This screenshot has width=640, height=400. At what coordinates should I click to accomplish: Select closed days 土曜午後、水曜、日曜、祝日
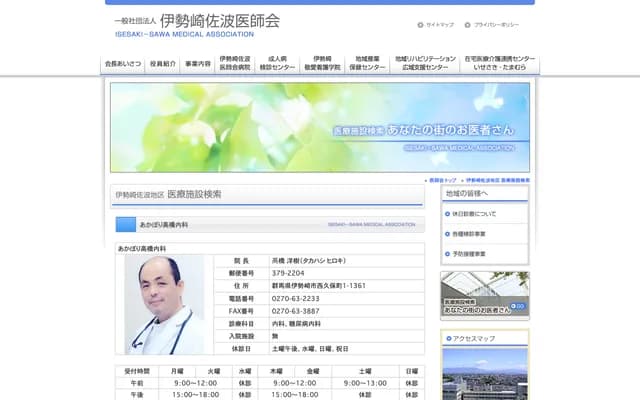(310, 349)
